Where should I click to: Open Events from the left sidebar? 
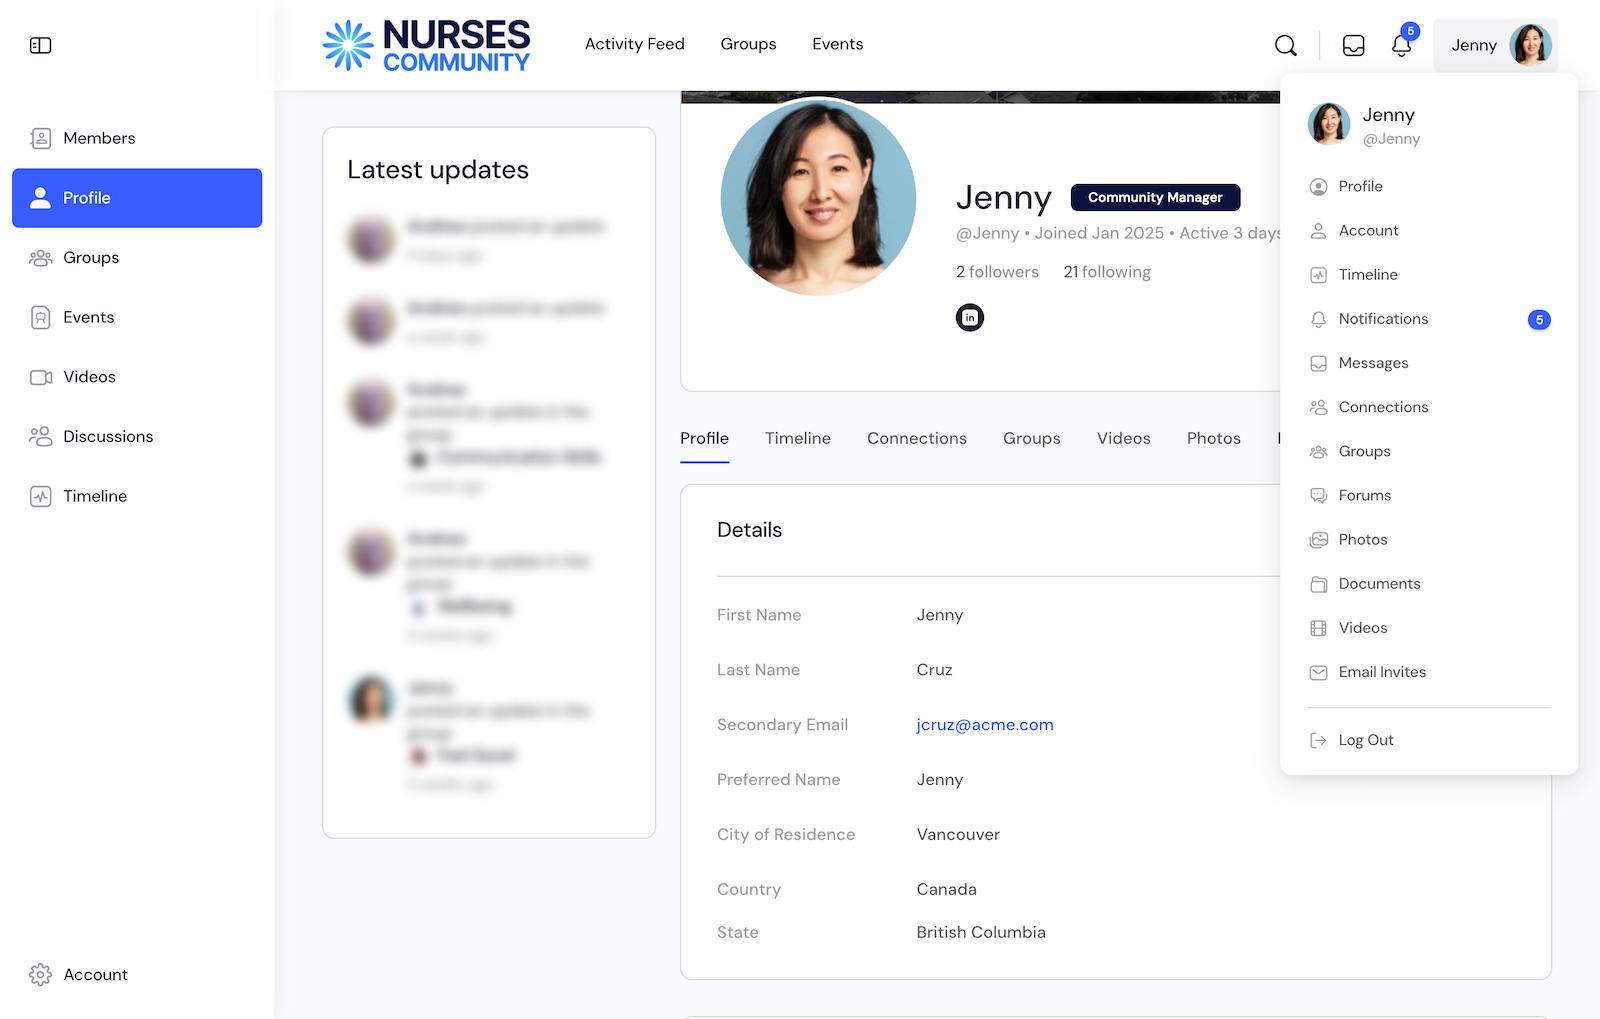(x=87, y=317)
